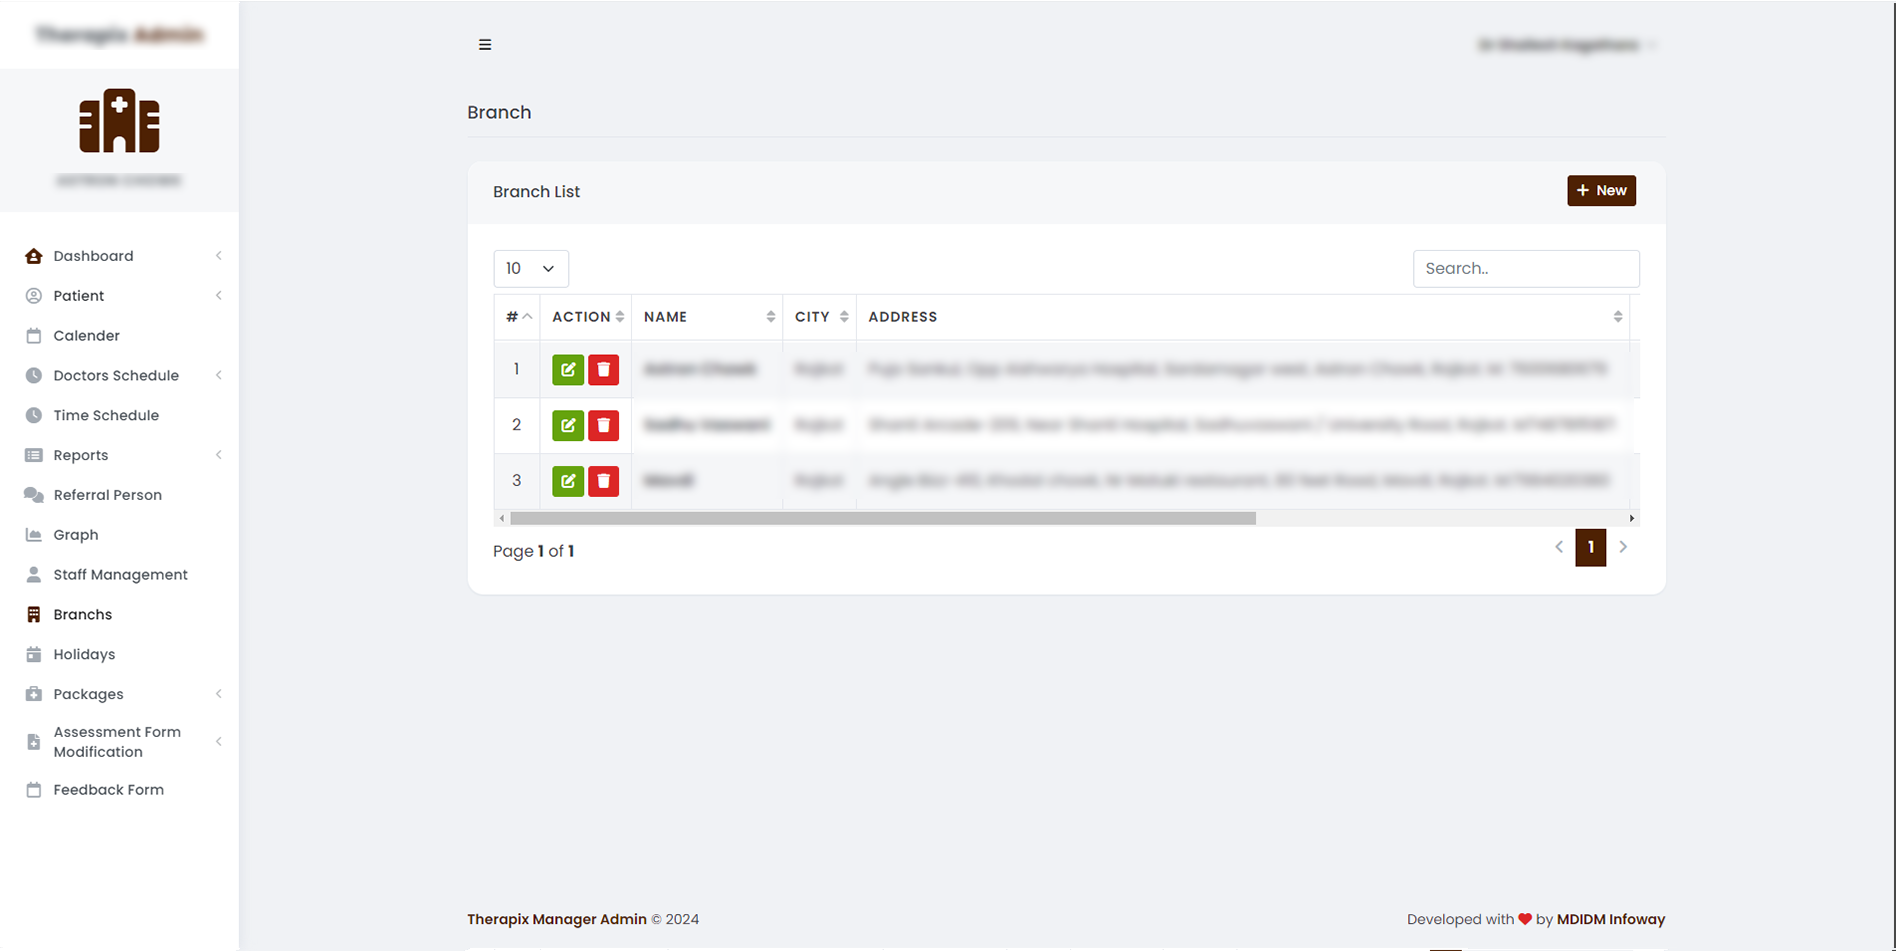Click the branch Search field
The height and width of the screenshot is (951, 1896).
1525,269
